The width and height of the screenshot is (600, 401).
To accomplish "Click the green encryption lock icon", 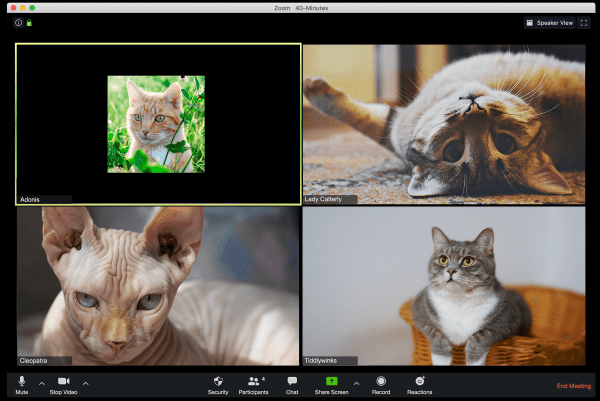I will pos(29,22).
